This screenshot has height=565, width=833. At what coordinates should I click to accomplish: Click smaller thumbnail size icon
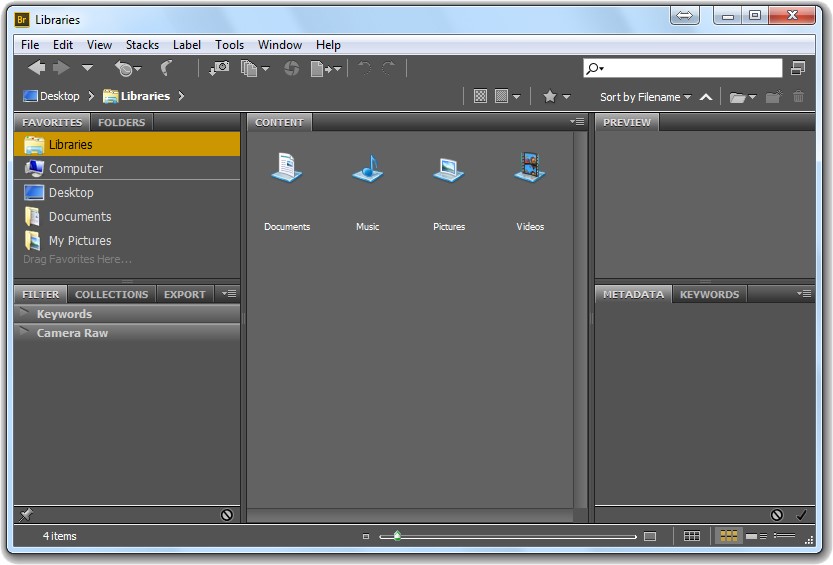click(366, 536)
